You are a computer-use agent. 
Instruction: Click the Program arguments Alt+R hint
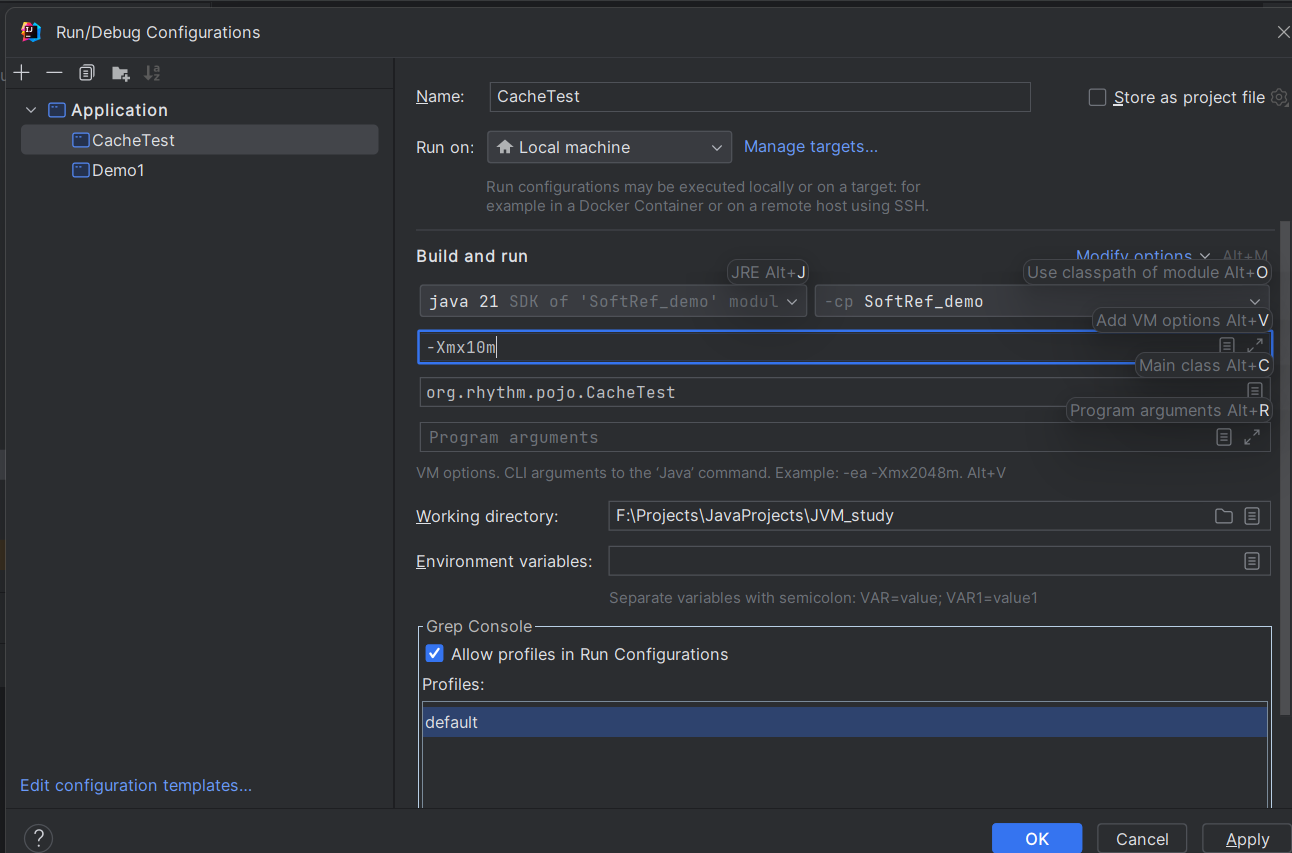1169,410
